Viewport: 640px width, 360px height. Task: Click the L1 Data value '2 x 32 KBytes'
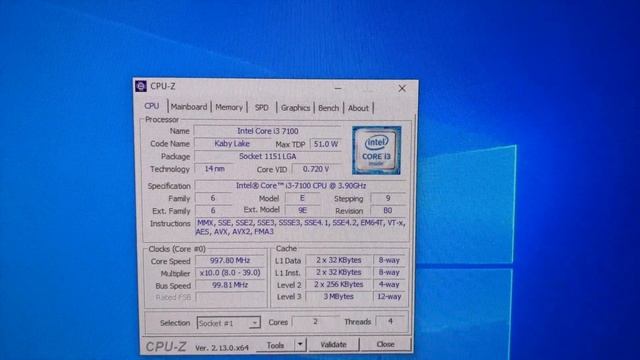338,260
